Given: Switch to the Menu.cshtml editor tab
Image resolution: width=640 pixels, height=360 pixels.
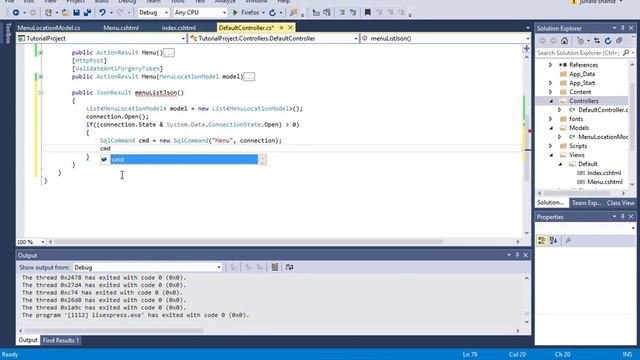Looking at the screenshot, I should tap(121, 28).
